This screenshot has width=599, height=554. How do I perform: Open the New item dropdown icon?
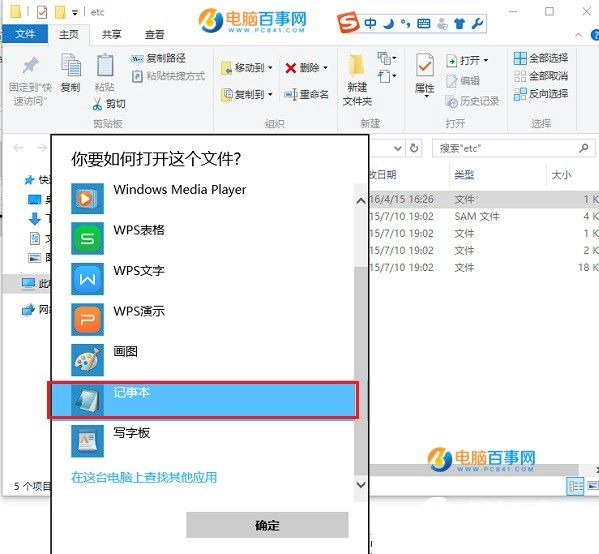387,58
